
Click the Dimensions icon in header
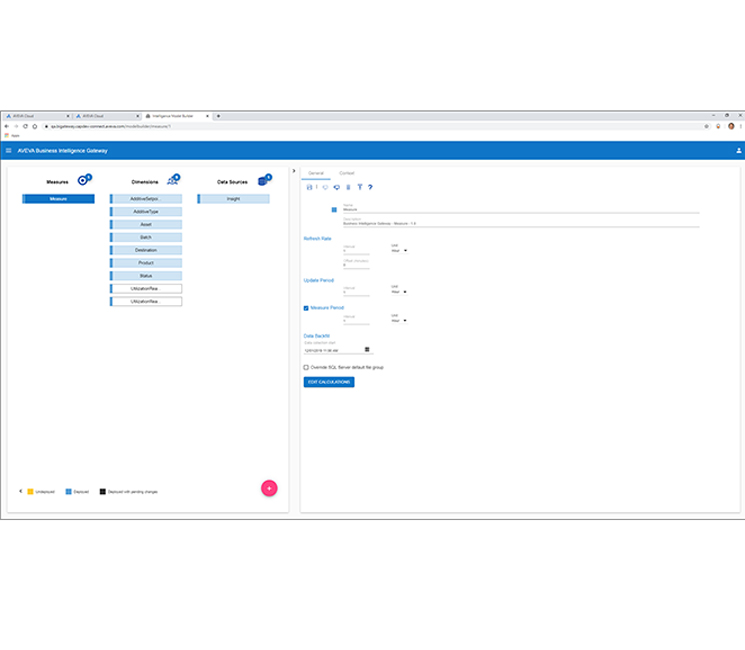[173, 180]
